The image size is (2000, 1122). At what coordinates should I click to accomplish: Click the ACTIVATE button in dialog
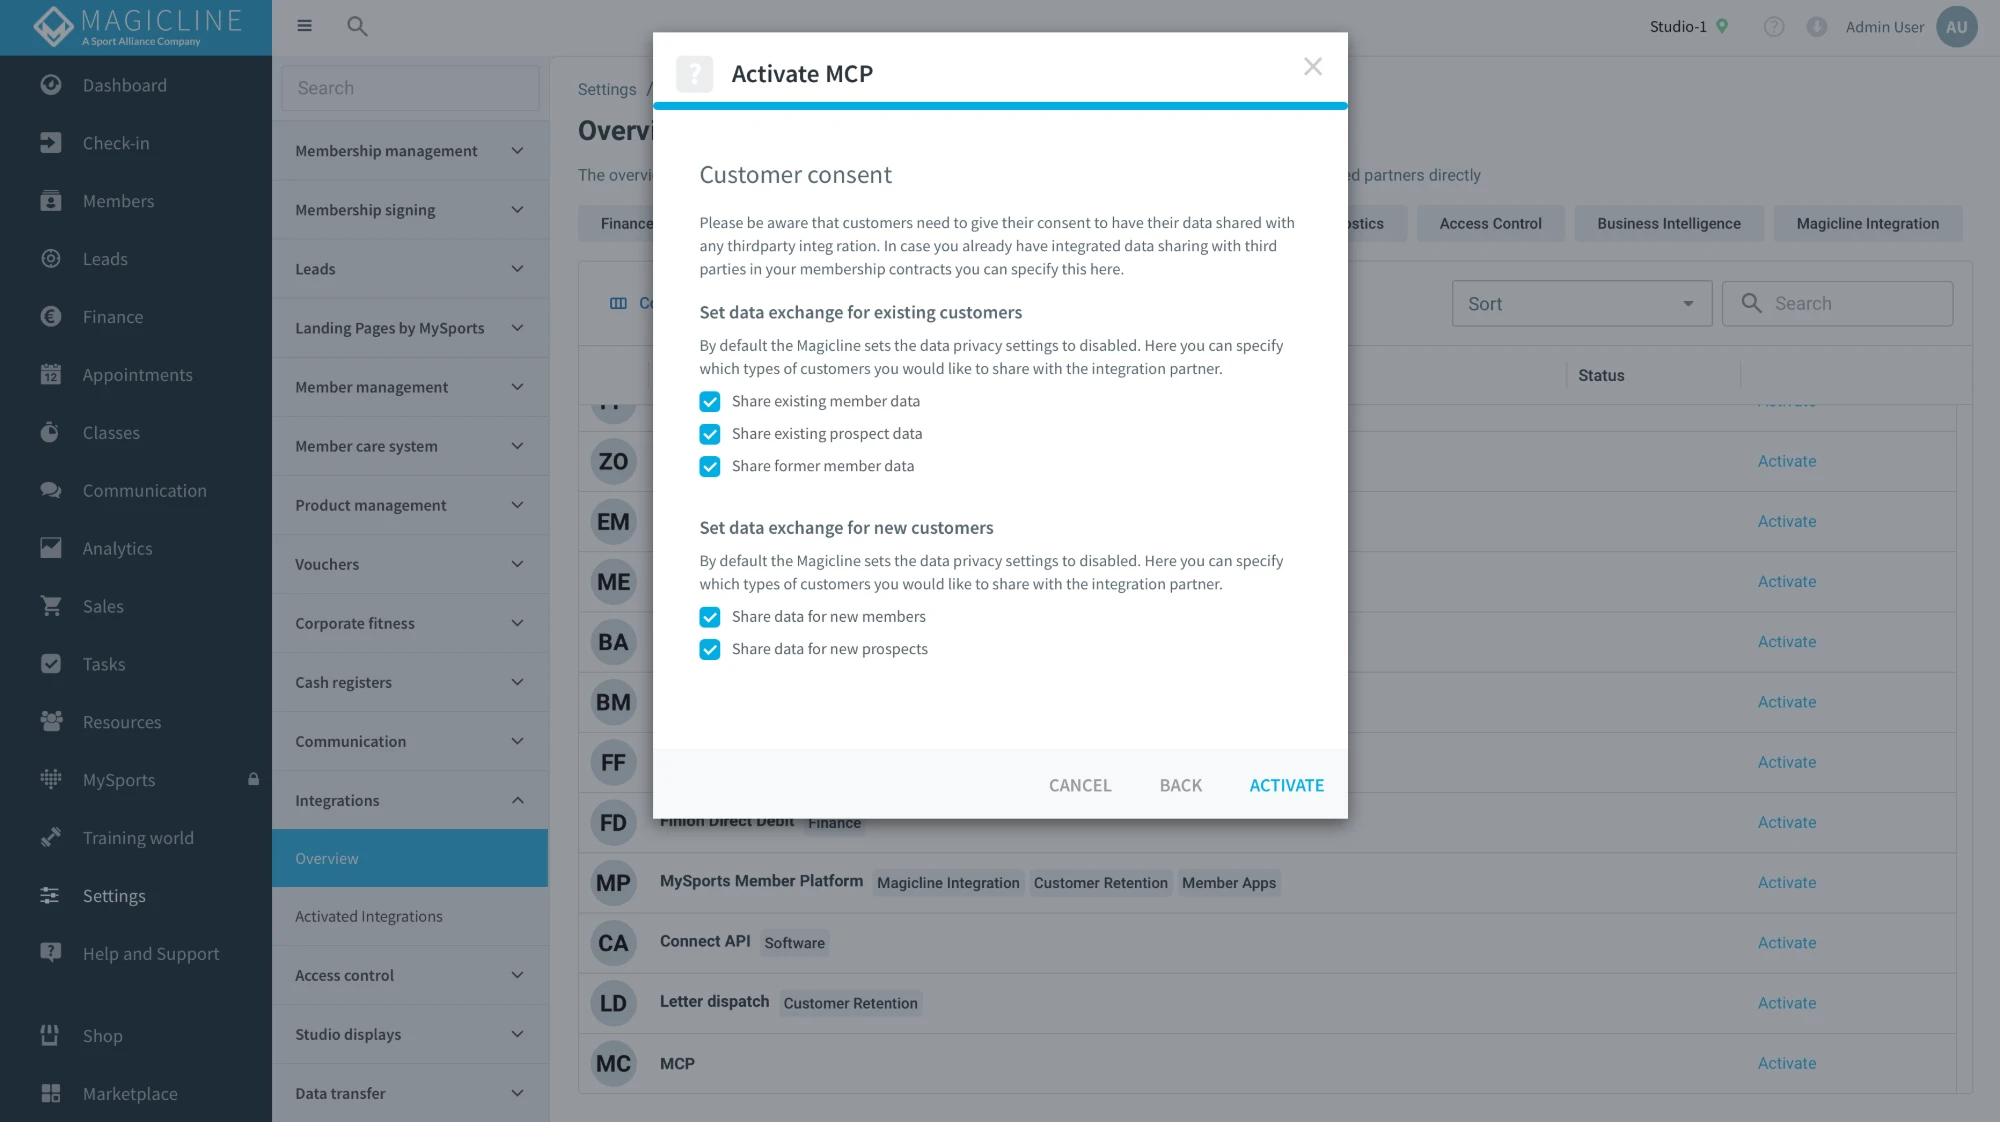tap(1286, 785)
